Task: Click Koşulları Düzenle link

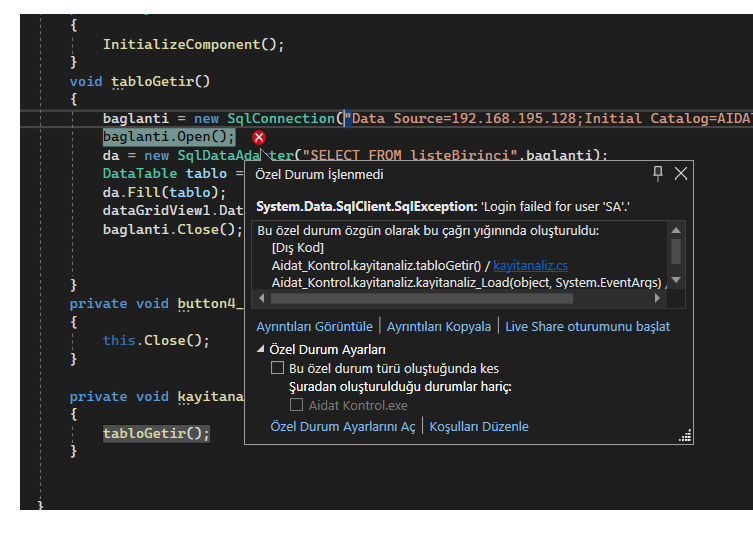Action: [479, 426]
